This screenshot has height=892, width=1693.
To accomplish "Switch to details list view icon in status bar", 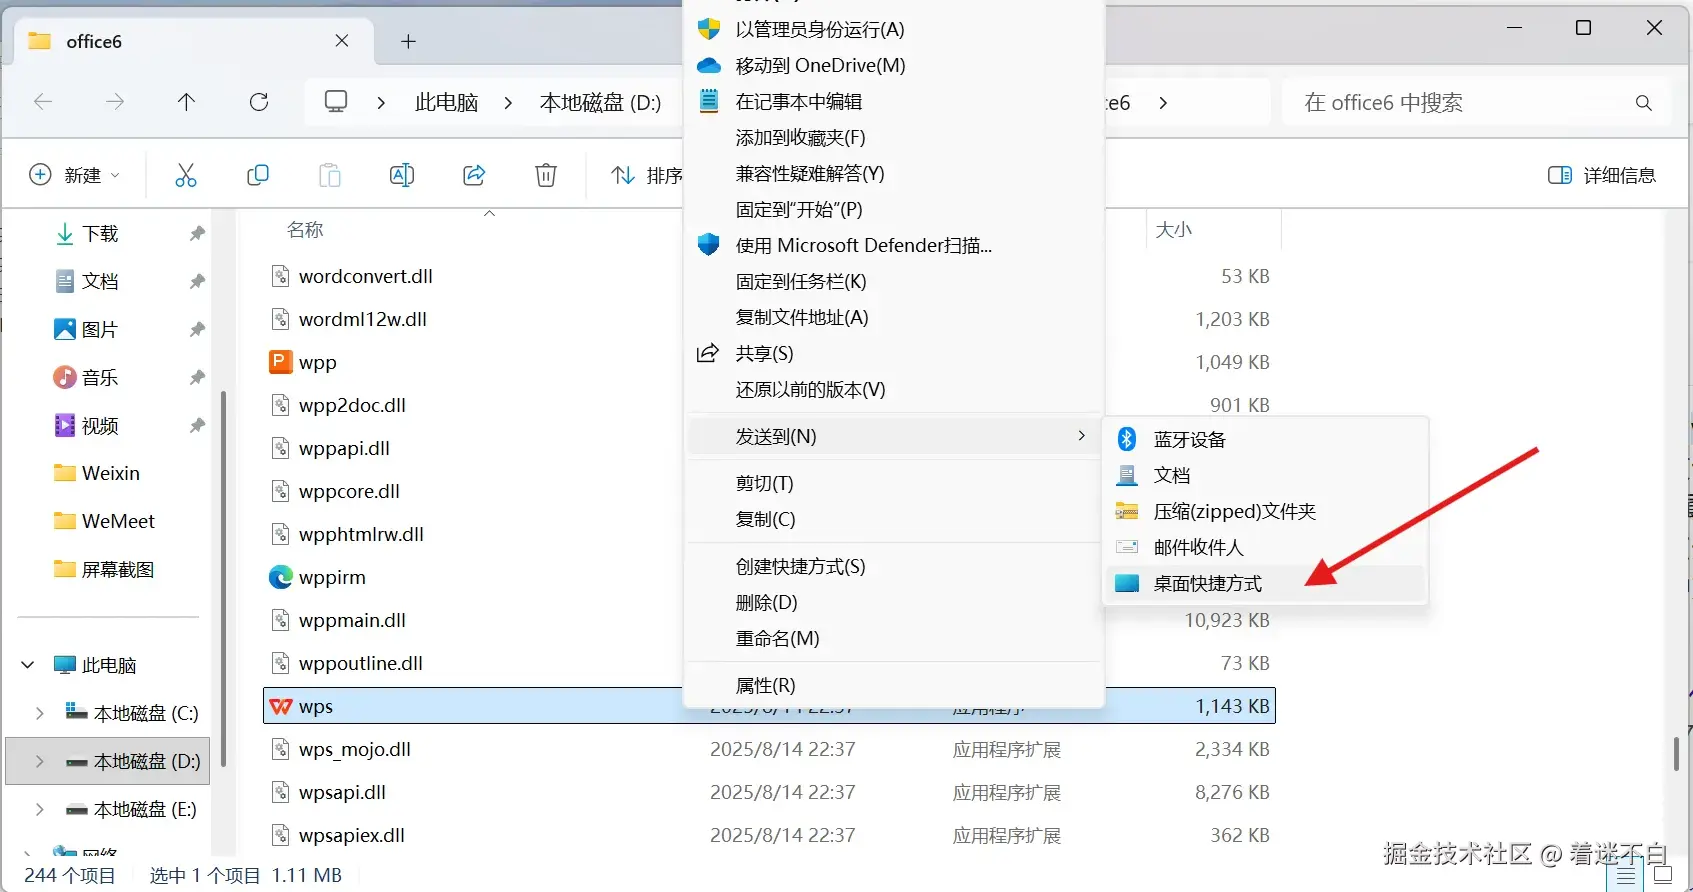I will pos(1627,876).
